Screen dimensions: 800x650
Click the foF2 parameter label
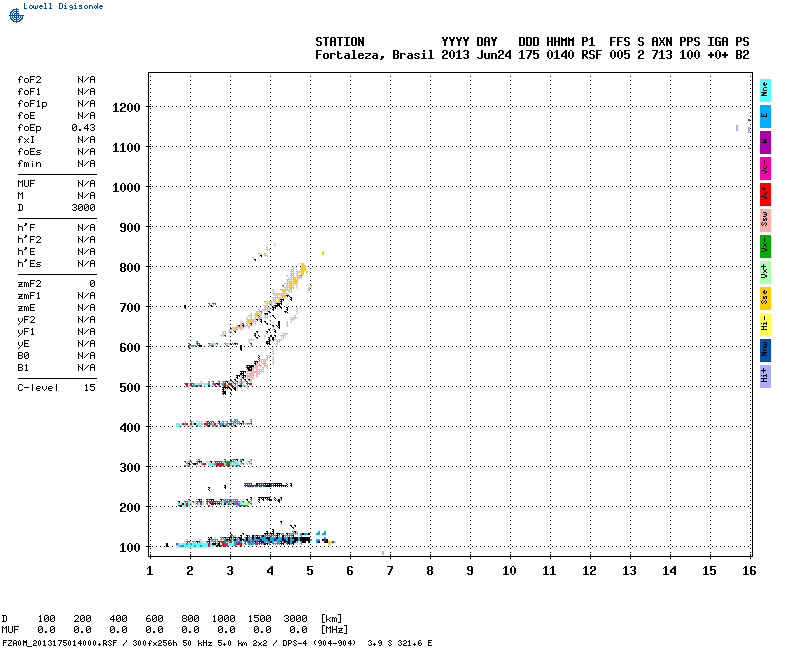tap(30, 80)
